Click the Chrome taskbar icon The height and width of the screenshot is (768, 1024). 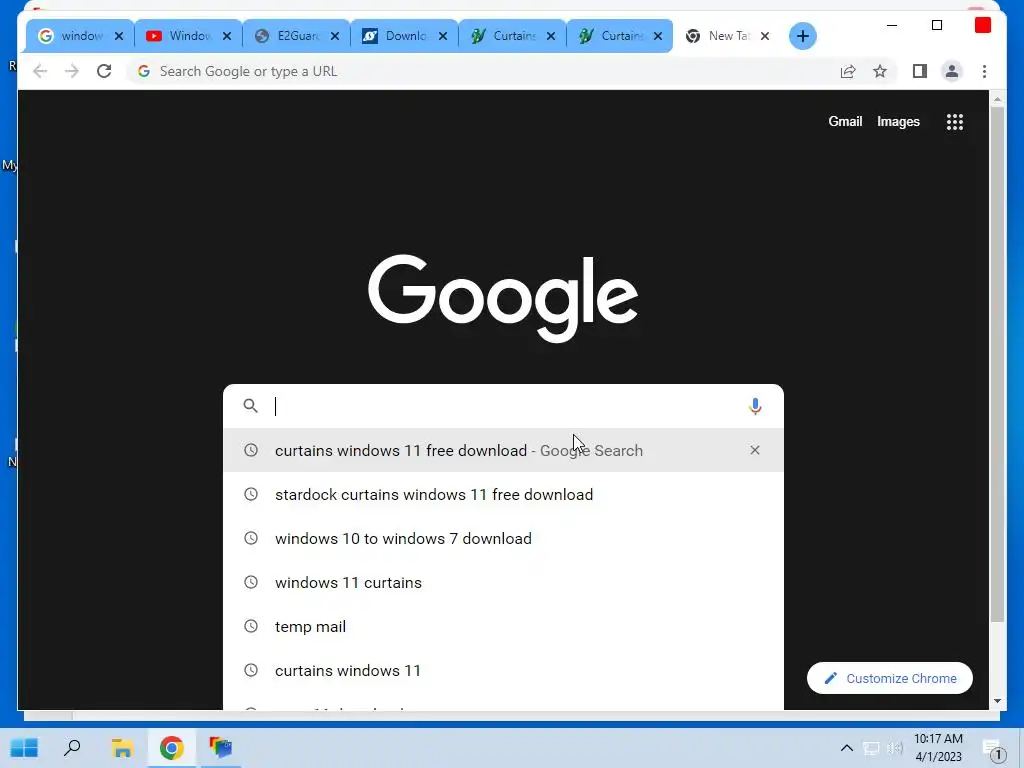coord(171,748)
